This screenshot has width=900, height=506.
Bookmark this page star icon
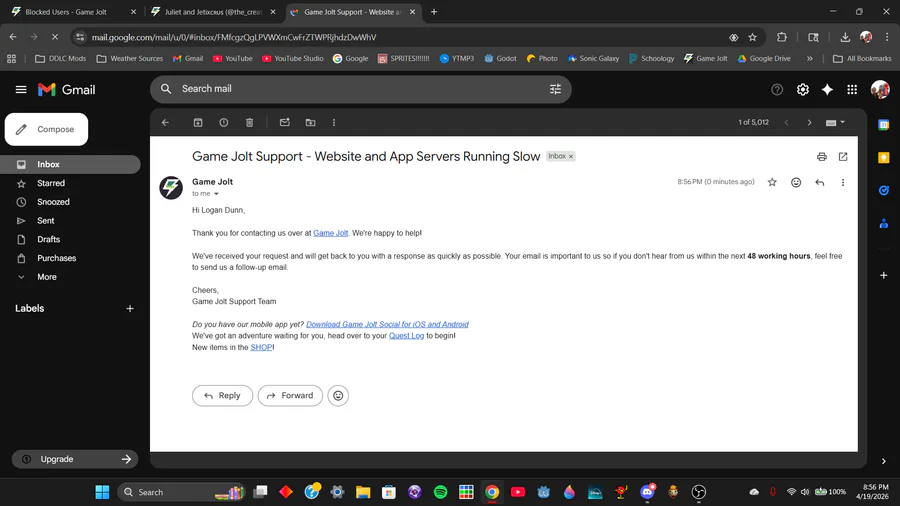click(752, 37)
